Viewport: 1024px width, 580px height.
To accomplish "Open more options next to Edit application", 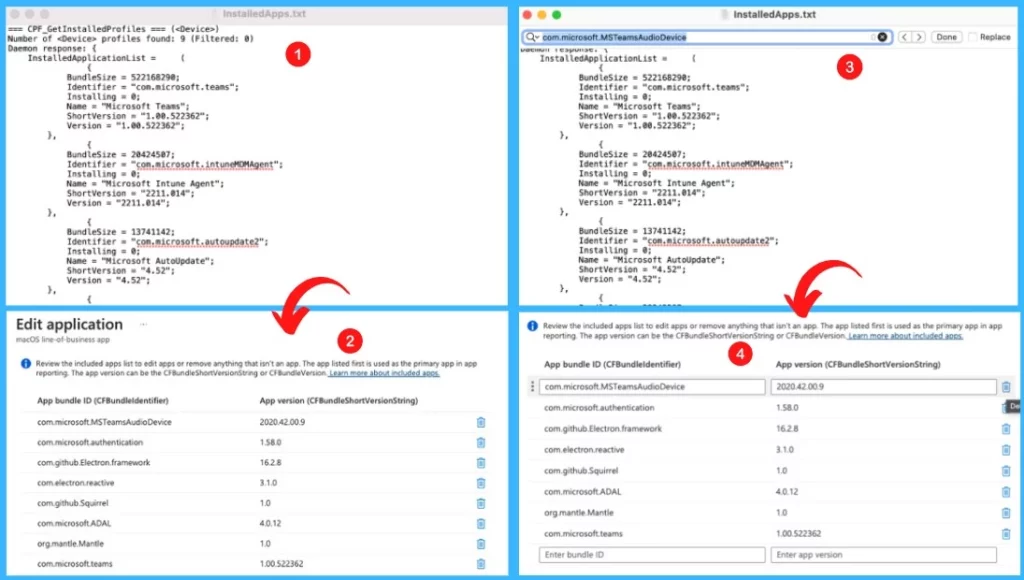I will [144, 325].
